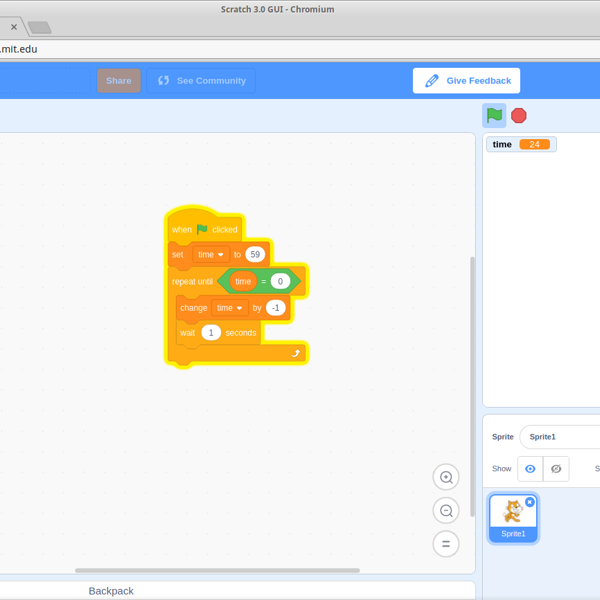Screen dimensions: 600x600
Task: Open the time dropdown in set block
Action: click(211, 255)
